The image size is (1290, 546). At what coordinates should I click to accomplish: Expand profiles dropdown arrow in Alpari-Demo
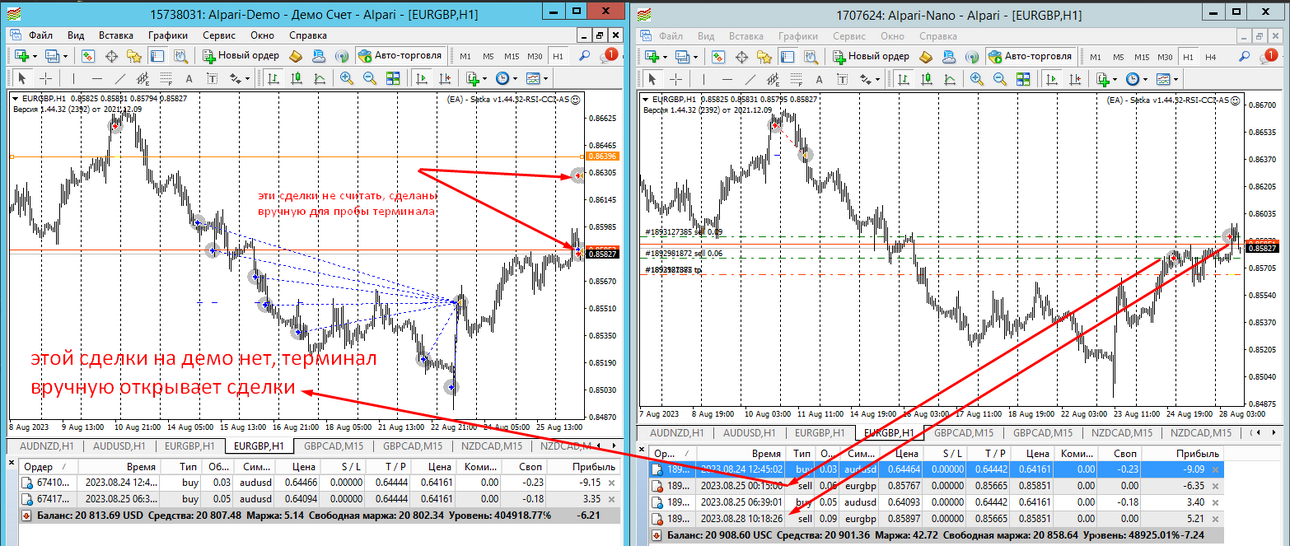(65, 56)
